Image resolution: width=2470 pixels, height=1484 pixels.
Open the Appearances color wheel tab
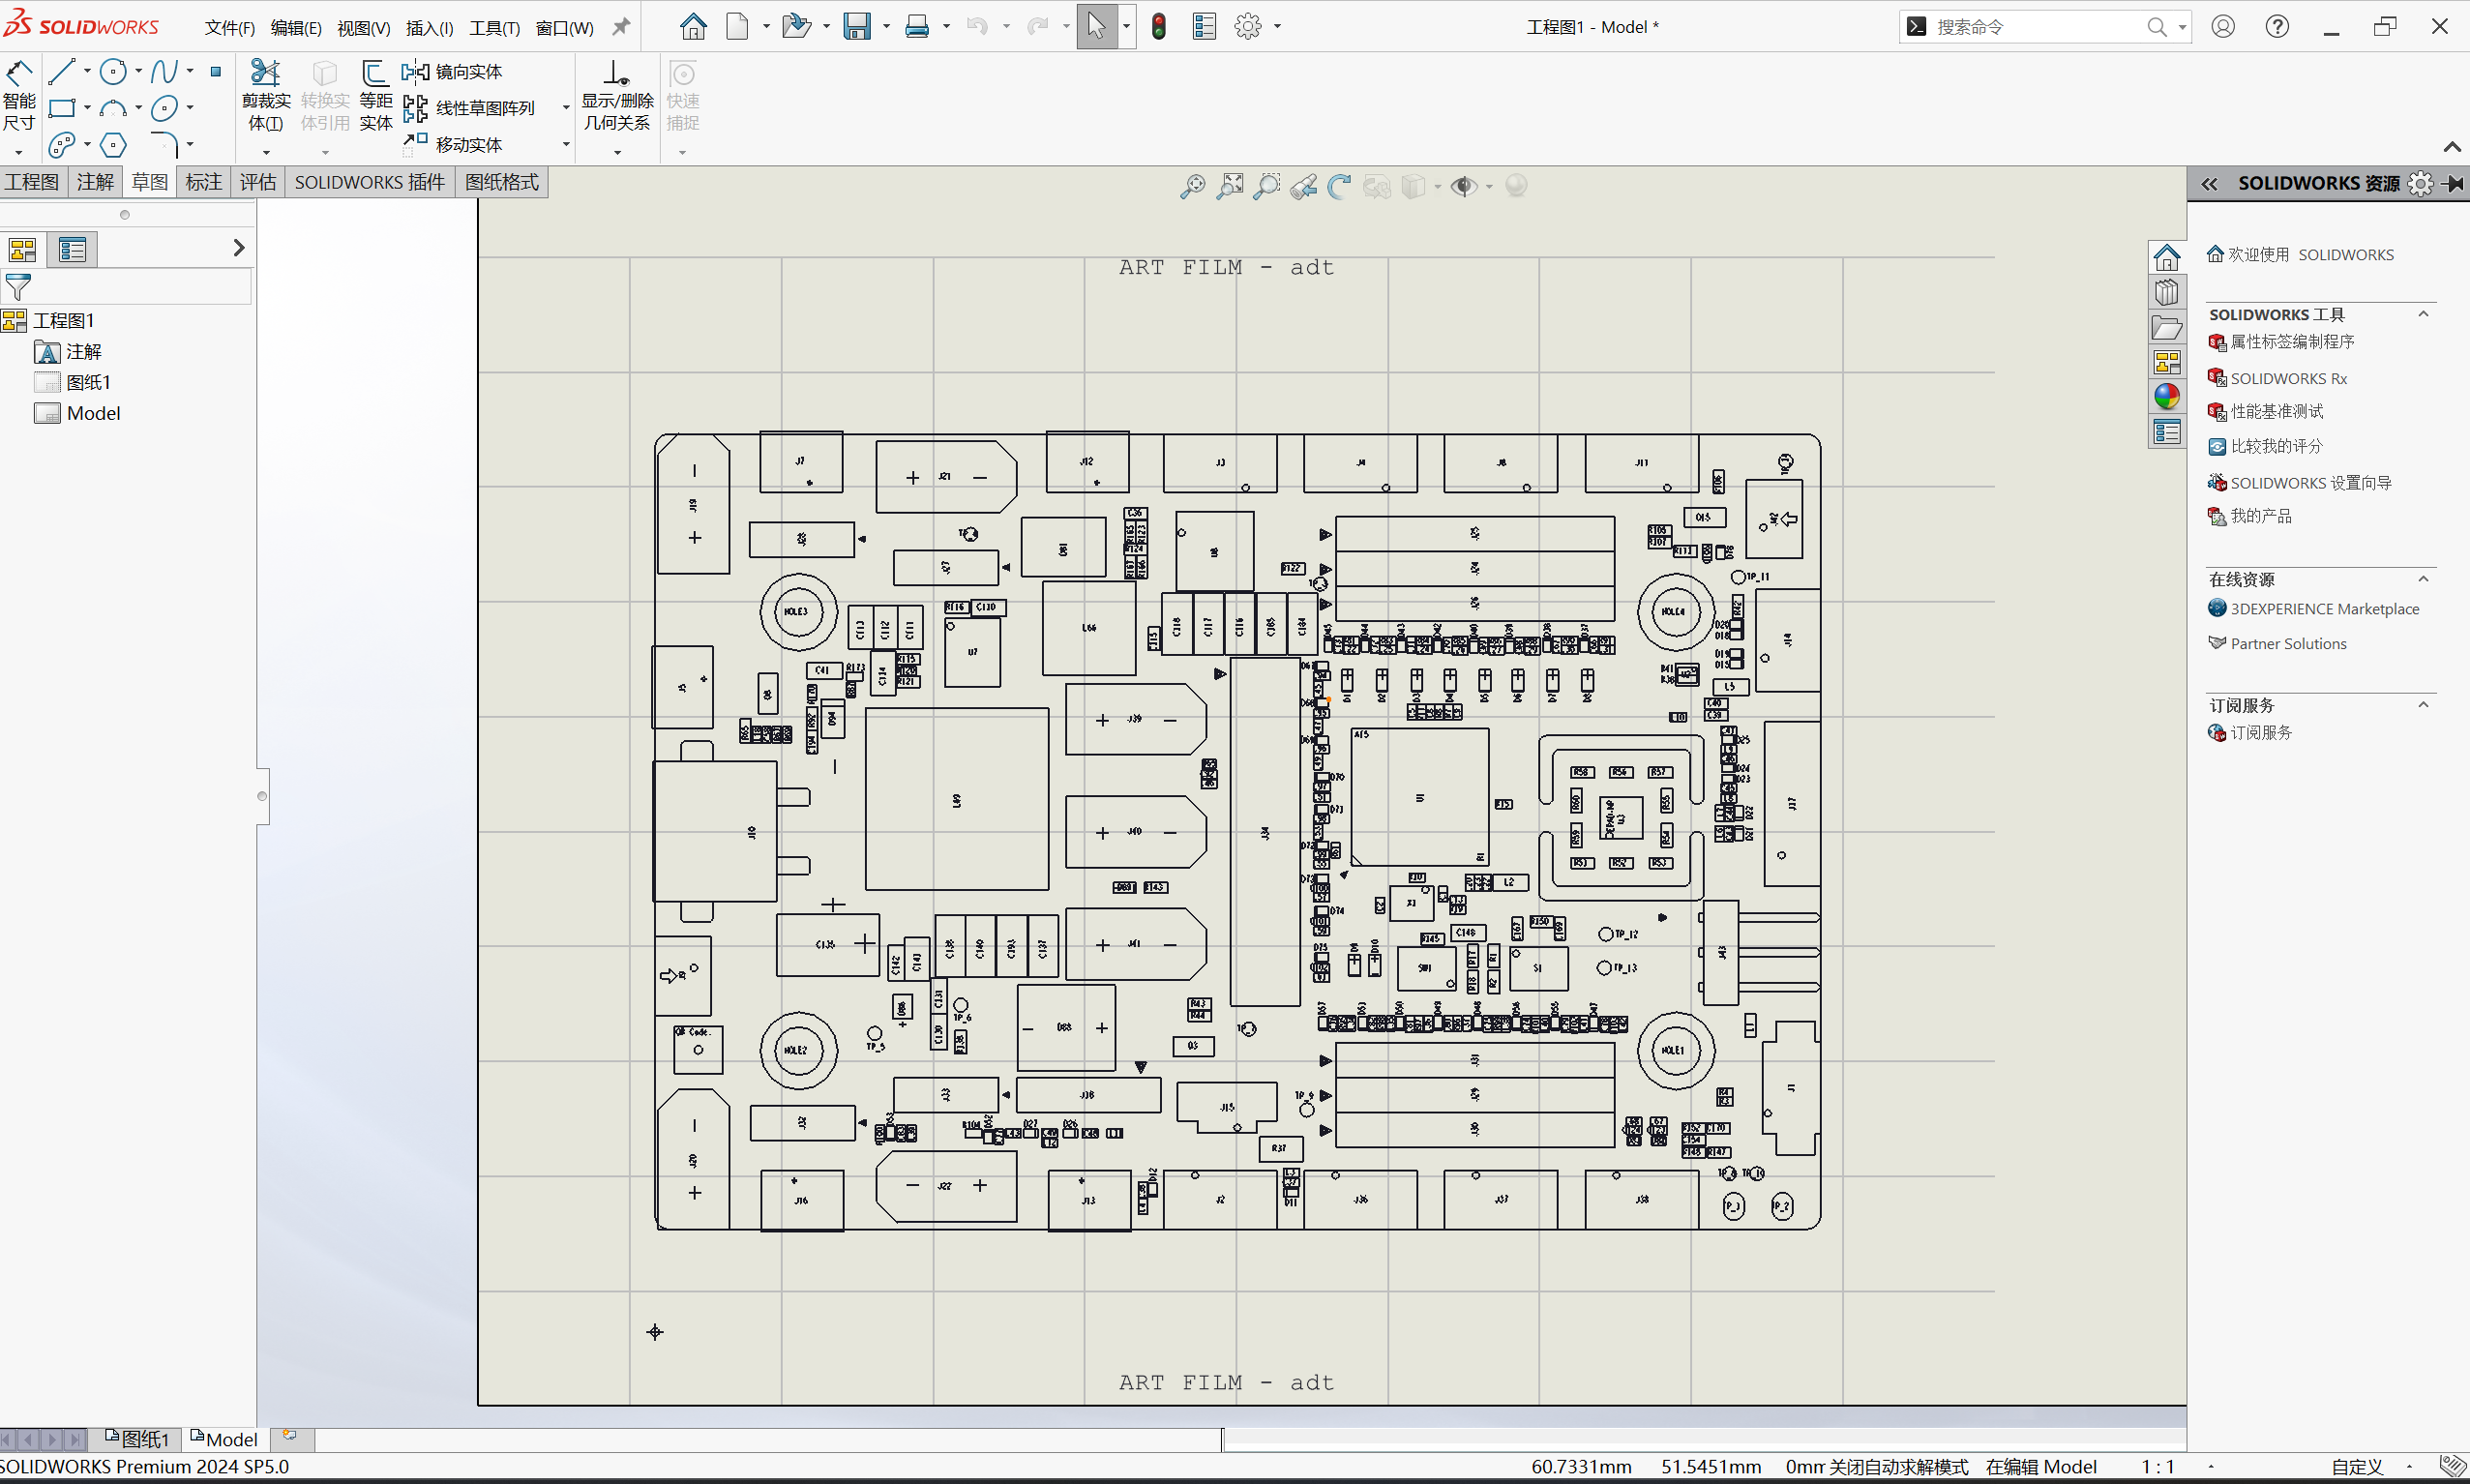coord(2166,397)
